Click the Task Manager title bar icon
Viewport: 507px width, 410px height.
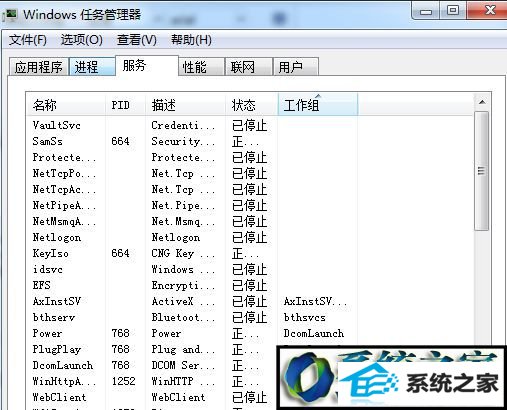[x=9, y=15]
